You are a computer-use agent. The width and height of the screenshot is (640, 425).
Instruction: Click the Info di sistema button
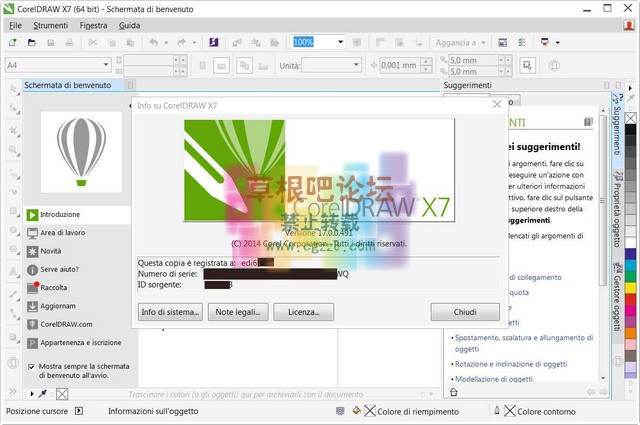[170, 312]
